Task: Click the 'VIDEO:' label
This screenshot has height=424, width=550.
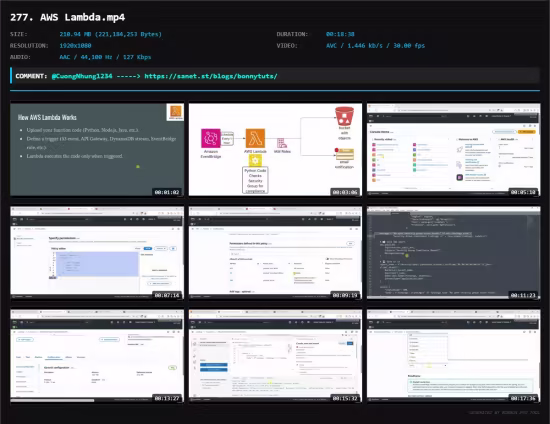Action: (x=287, y=46)
